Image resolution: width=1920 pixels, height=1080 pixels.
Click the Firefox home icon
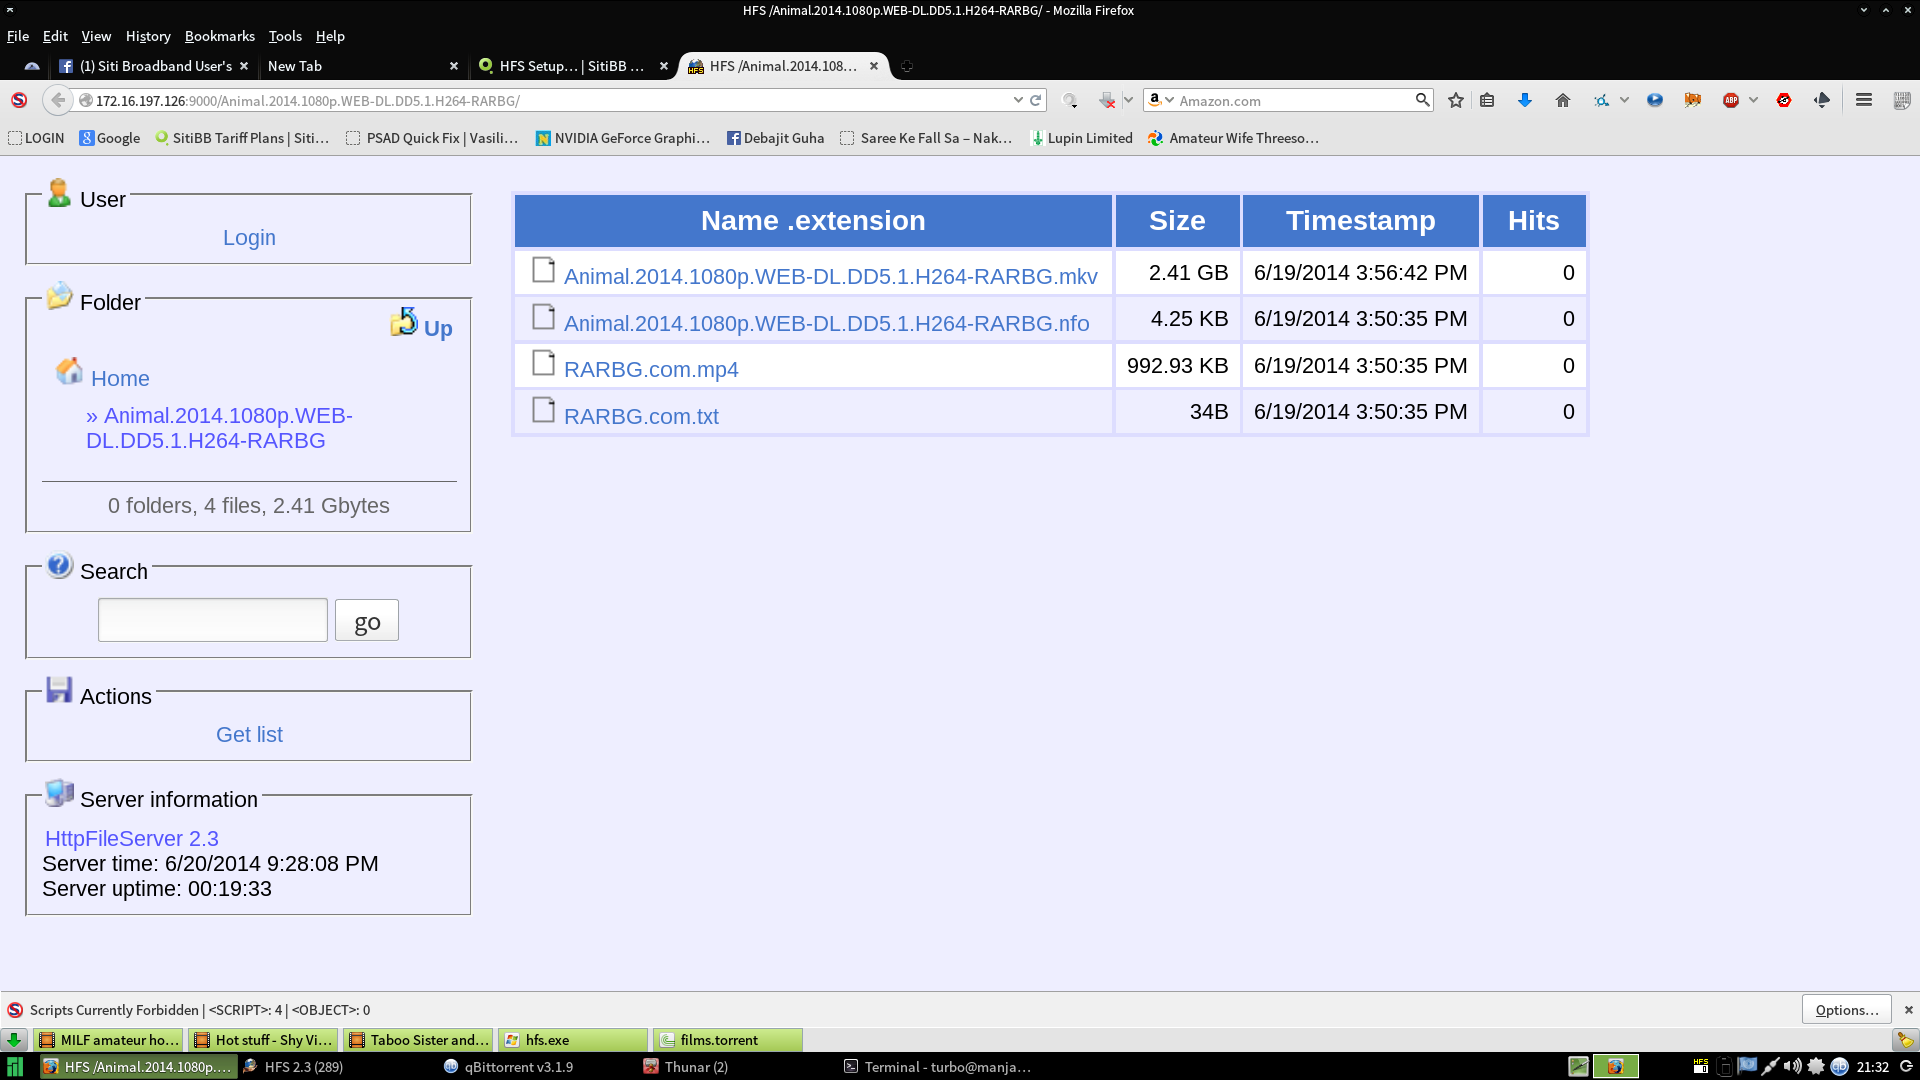(1563, 100)
